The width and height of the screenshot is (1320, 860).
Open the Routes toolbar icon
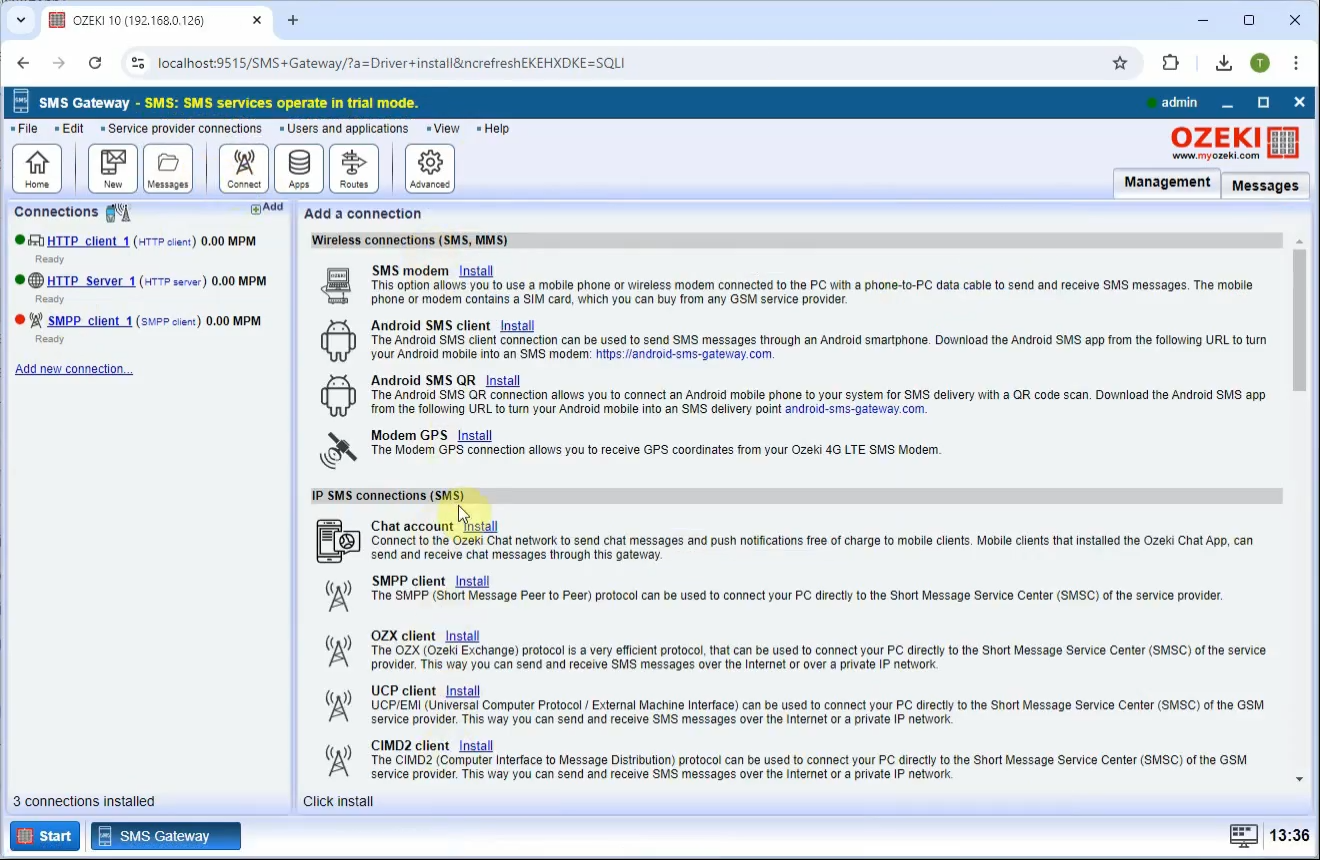pyautogui.click(x=354, y=168)
